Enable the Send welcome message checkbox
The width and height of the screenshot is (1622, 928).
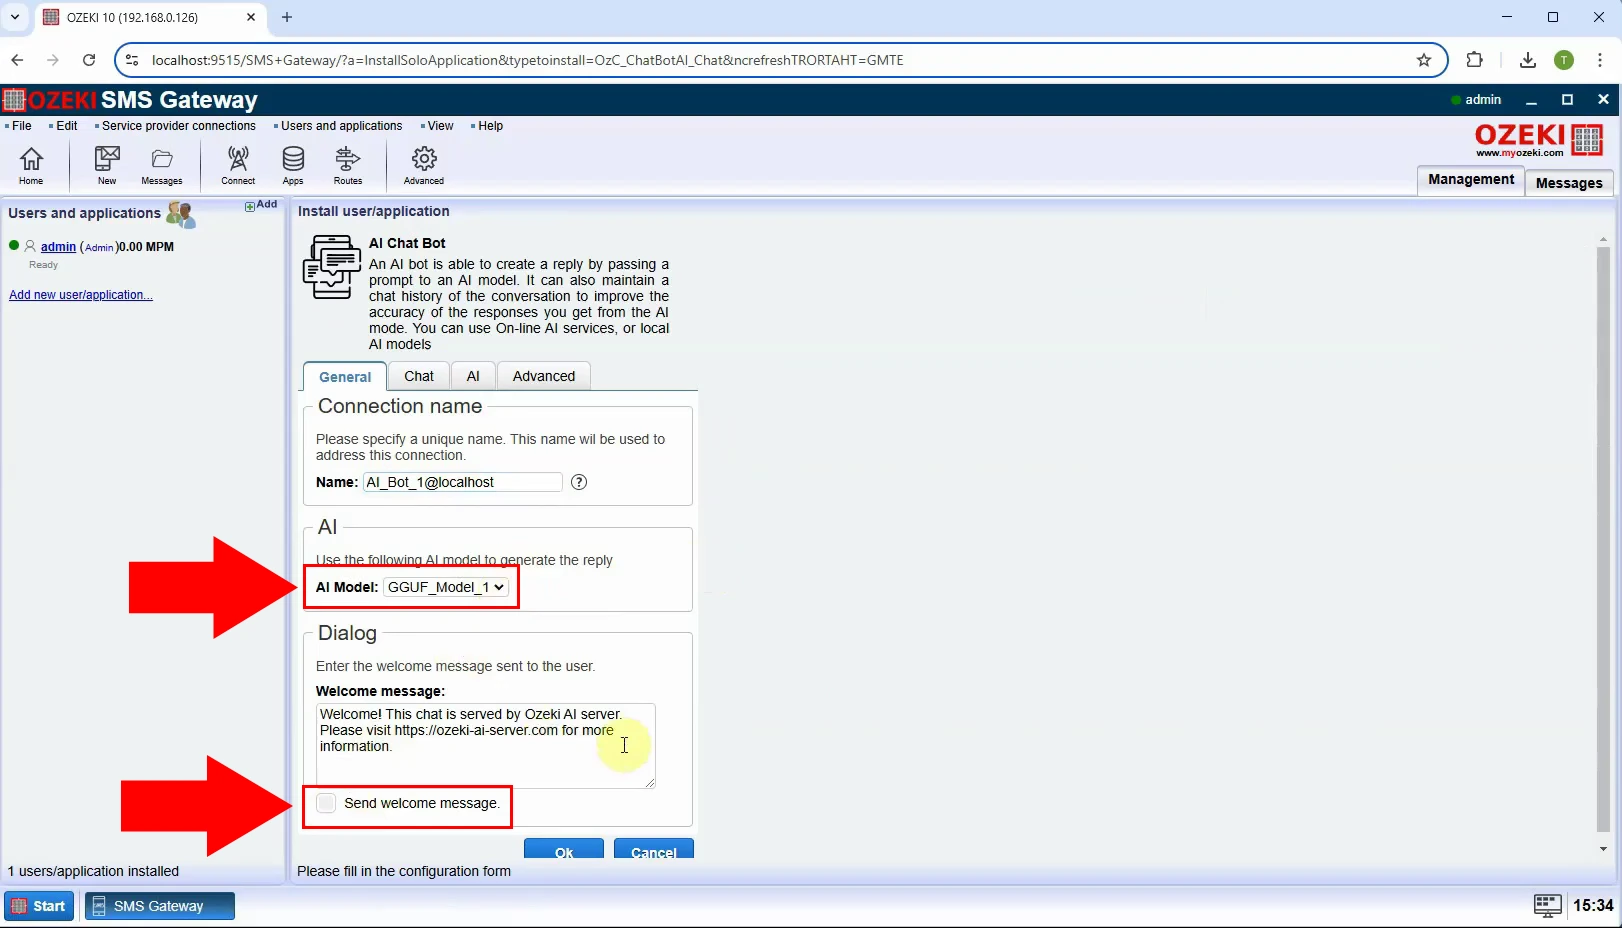(326, 803)
